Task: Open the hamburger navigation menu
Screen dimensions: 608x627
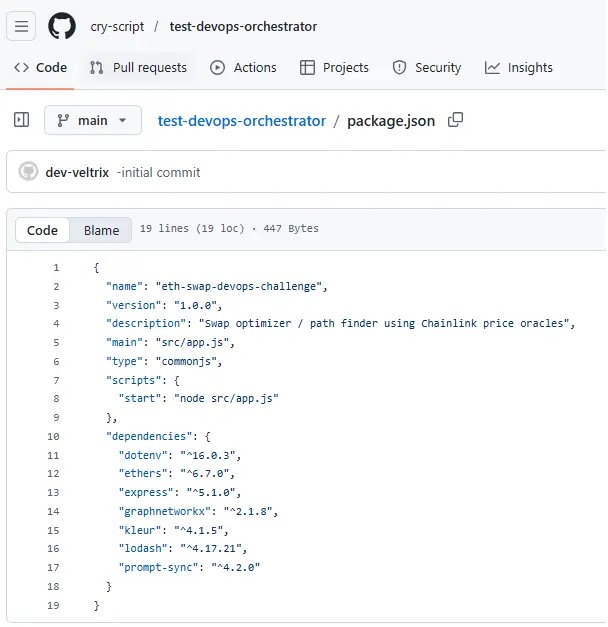Action: coord(21,26)
